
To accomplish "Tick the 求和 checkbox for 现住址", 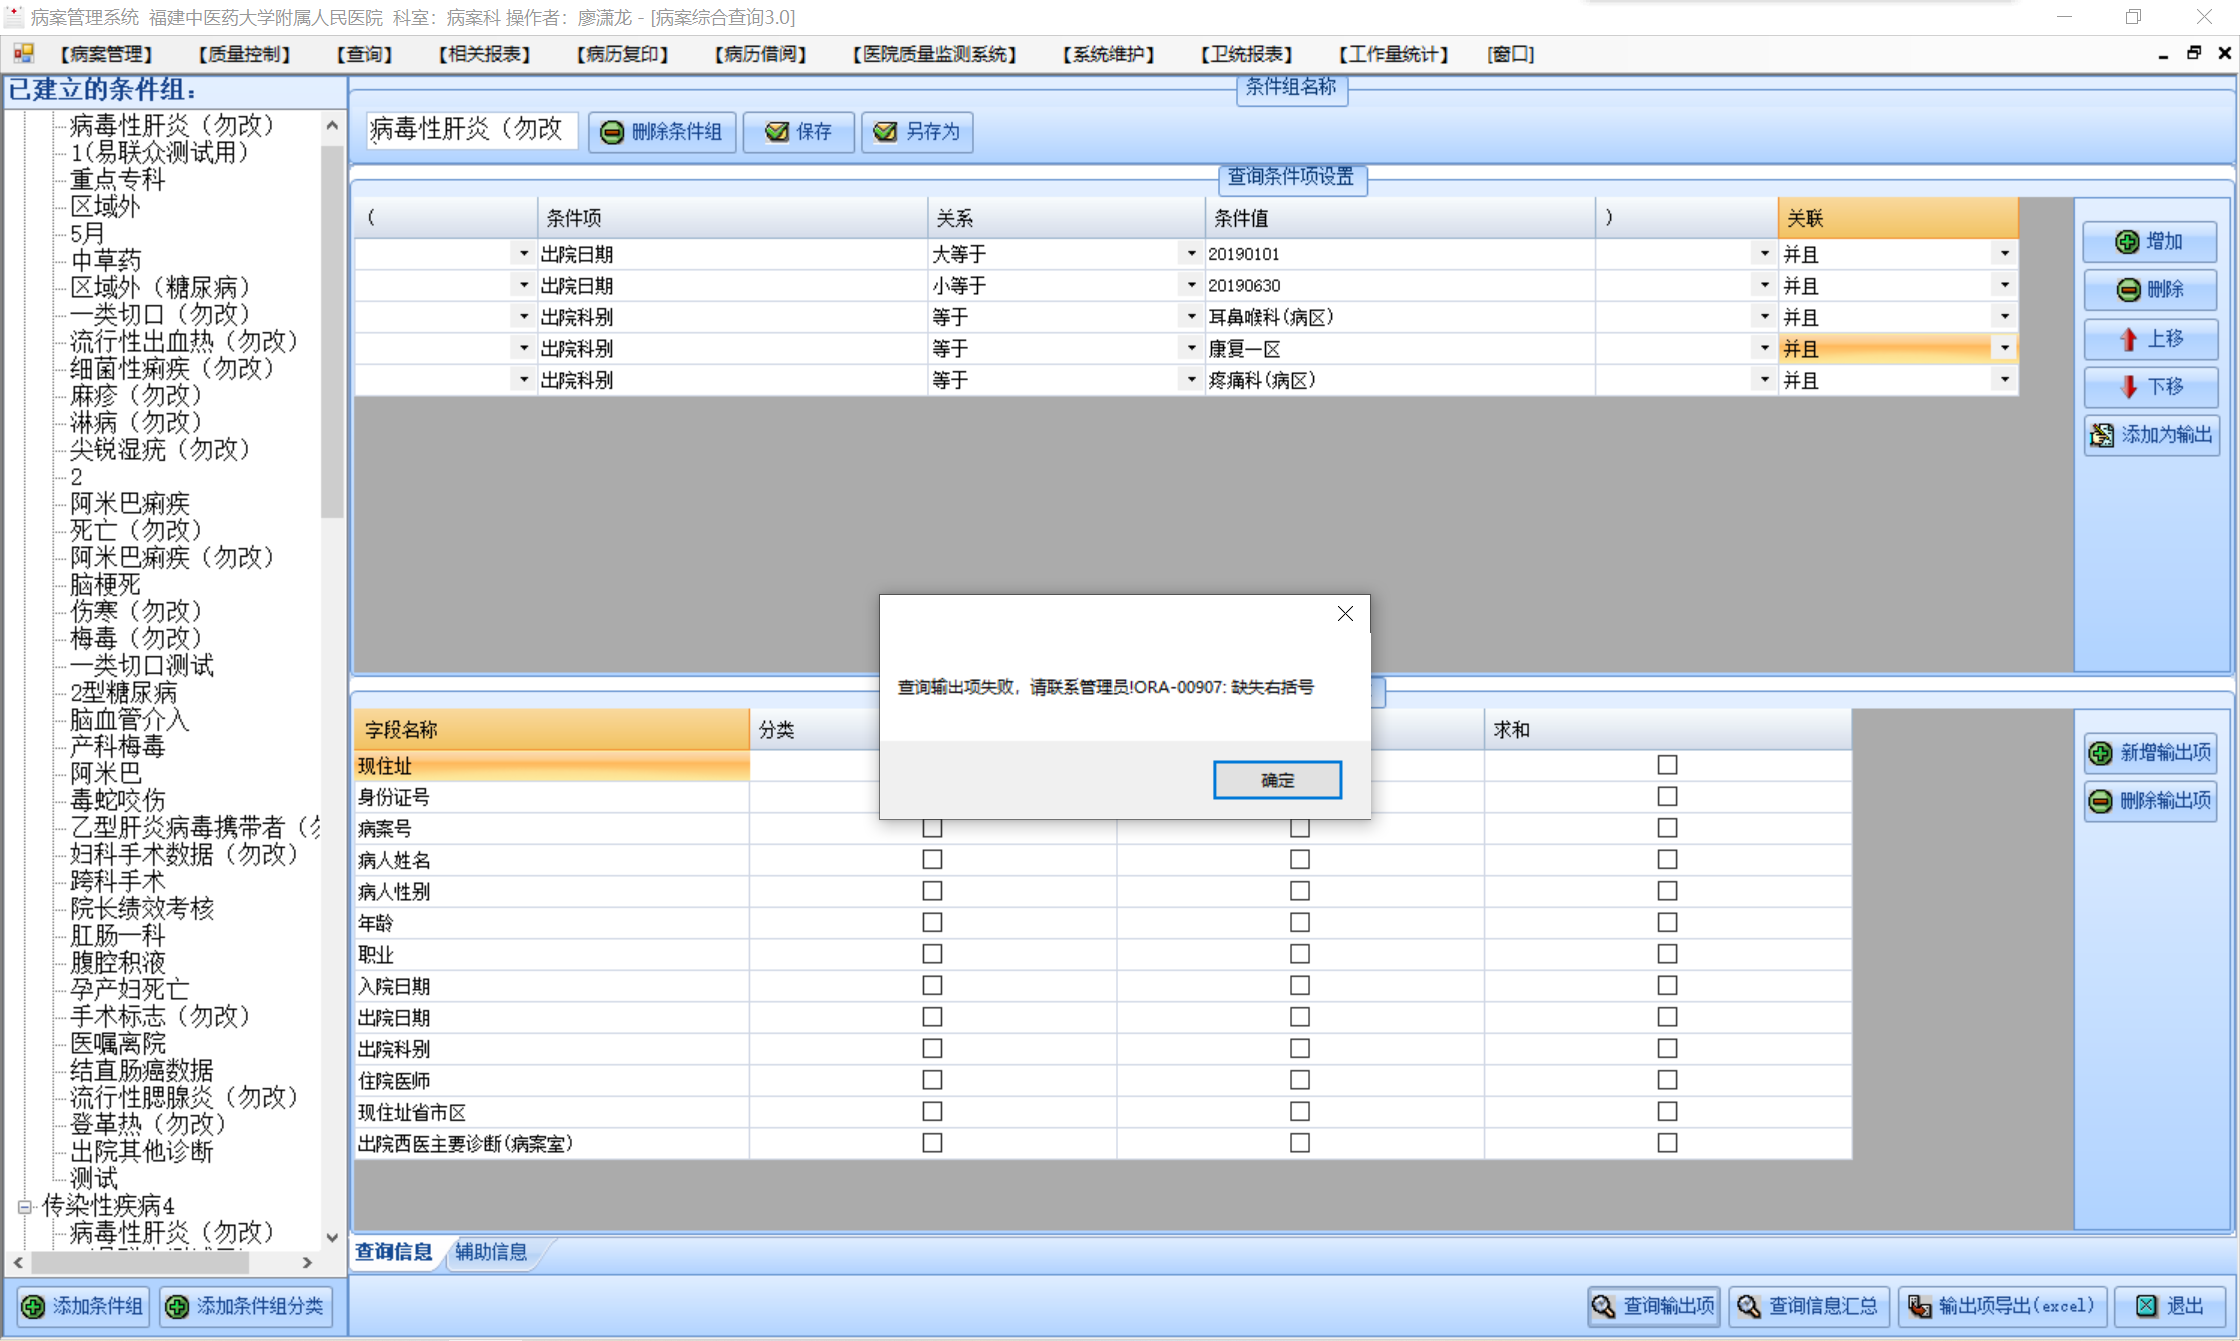I will pos(1667,765).
